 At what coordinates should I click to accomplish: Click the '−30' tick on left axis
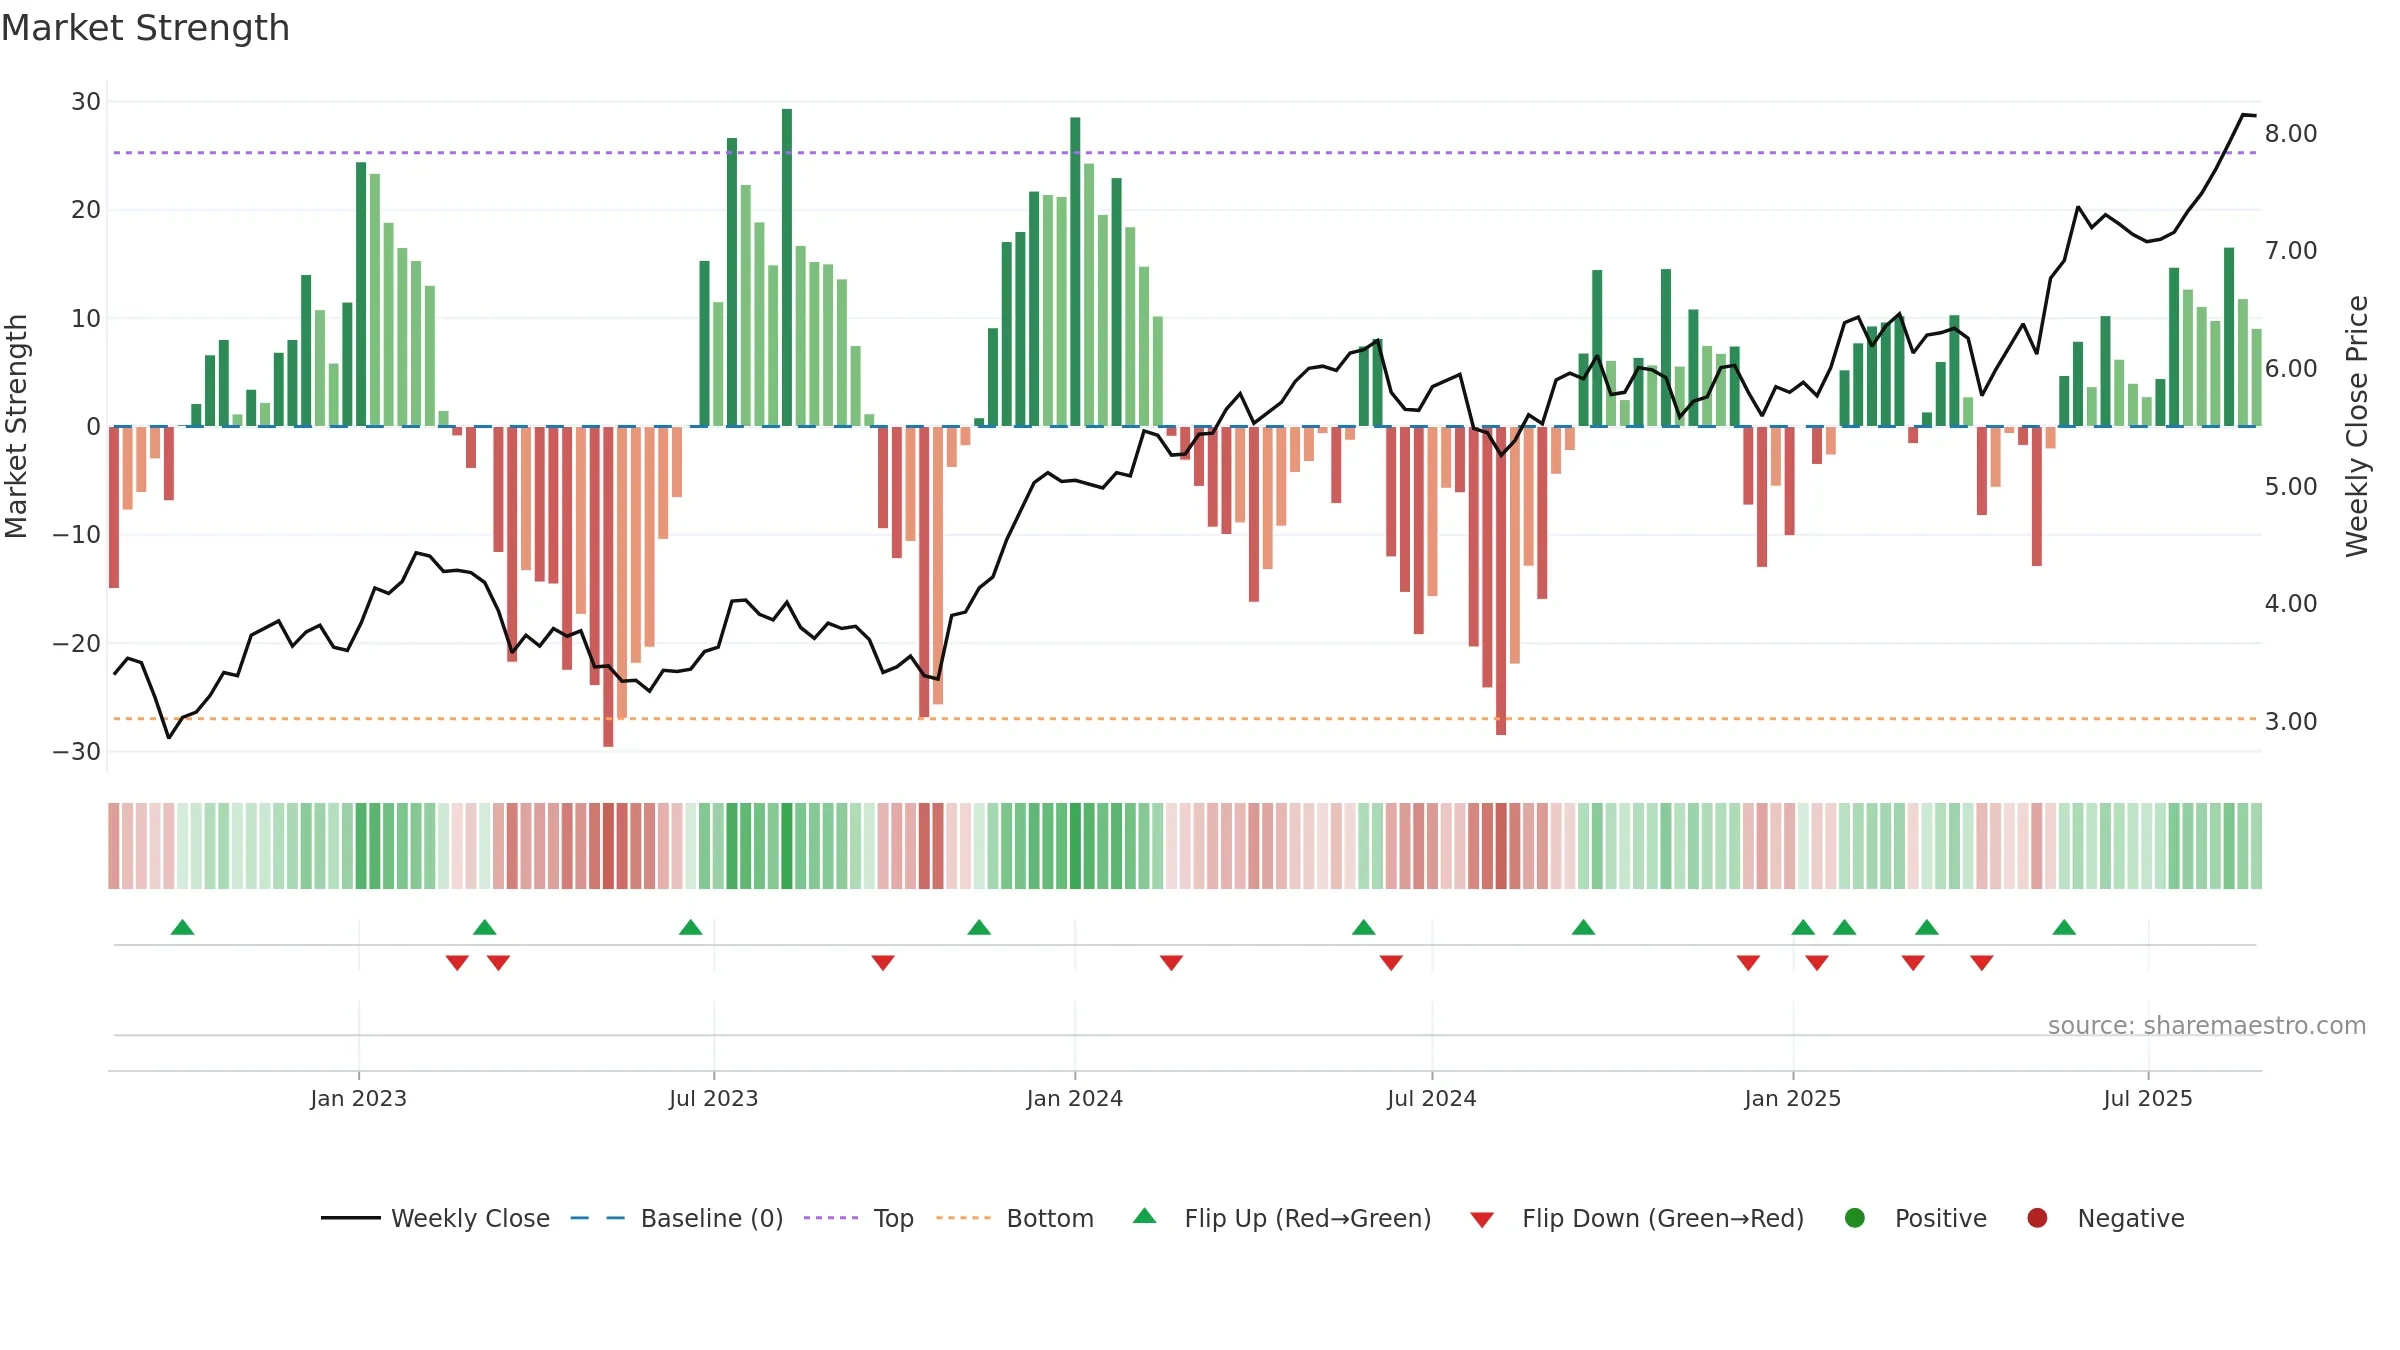(x=77, y=752)
